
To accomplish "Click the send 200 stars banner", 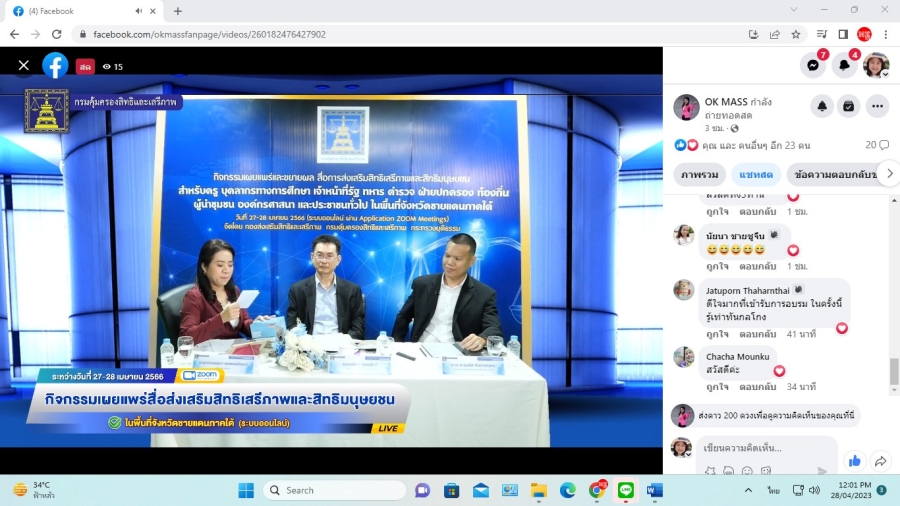I will (x=766, y=415).
